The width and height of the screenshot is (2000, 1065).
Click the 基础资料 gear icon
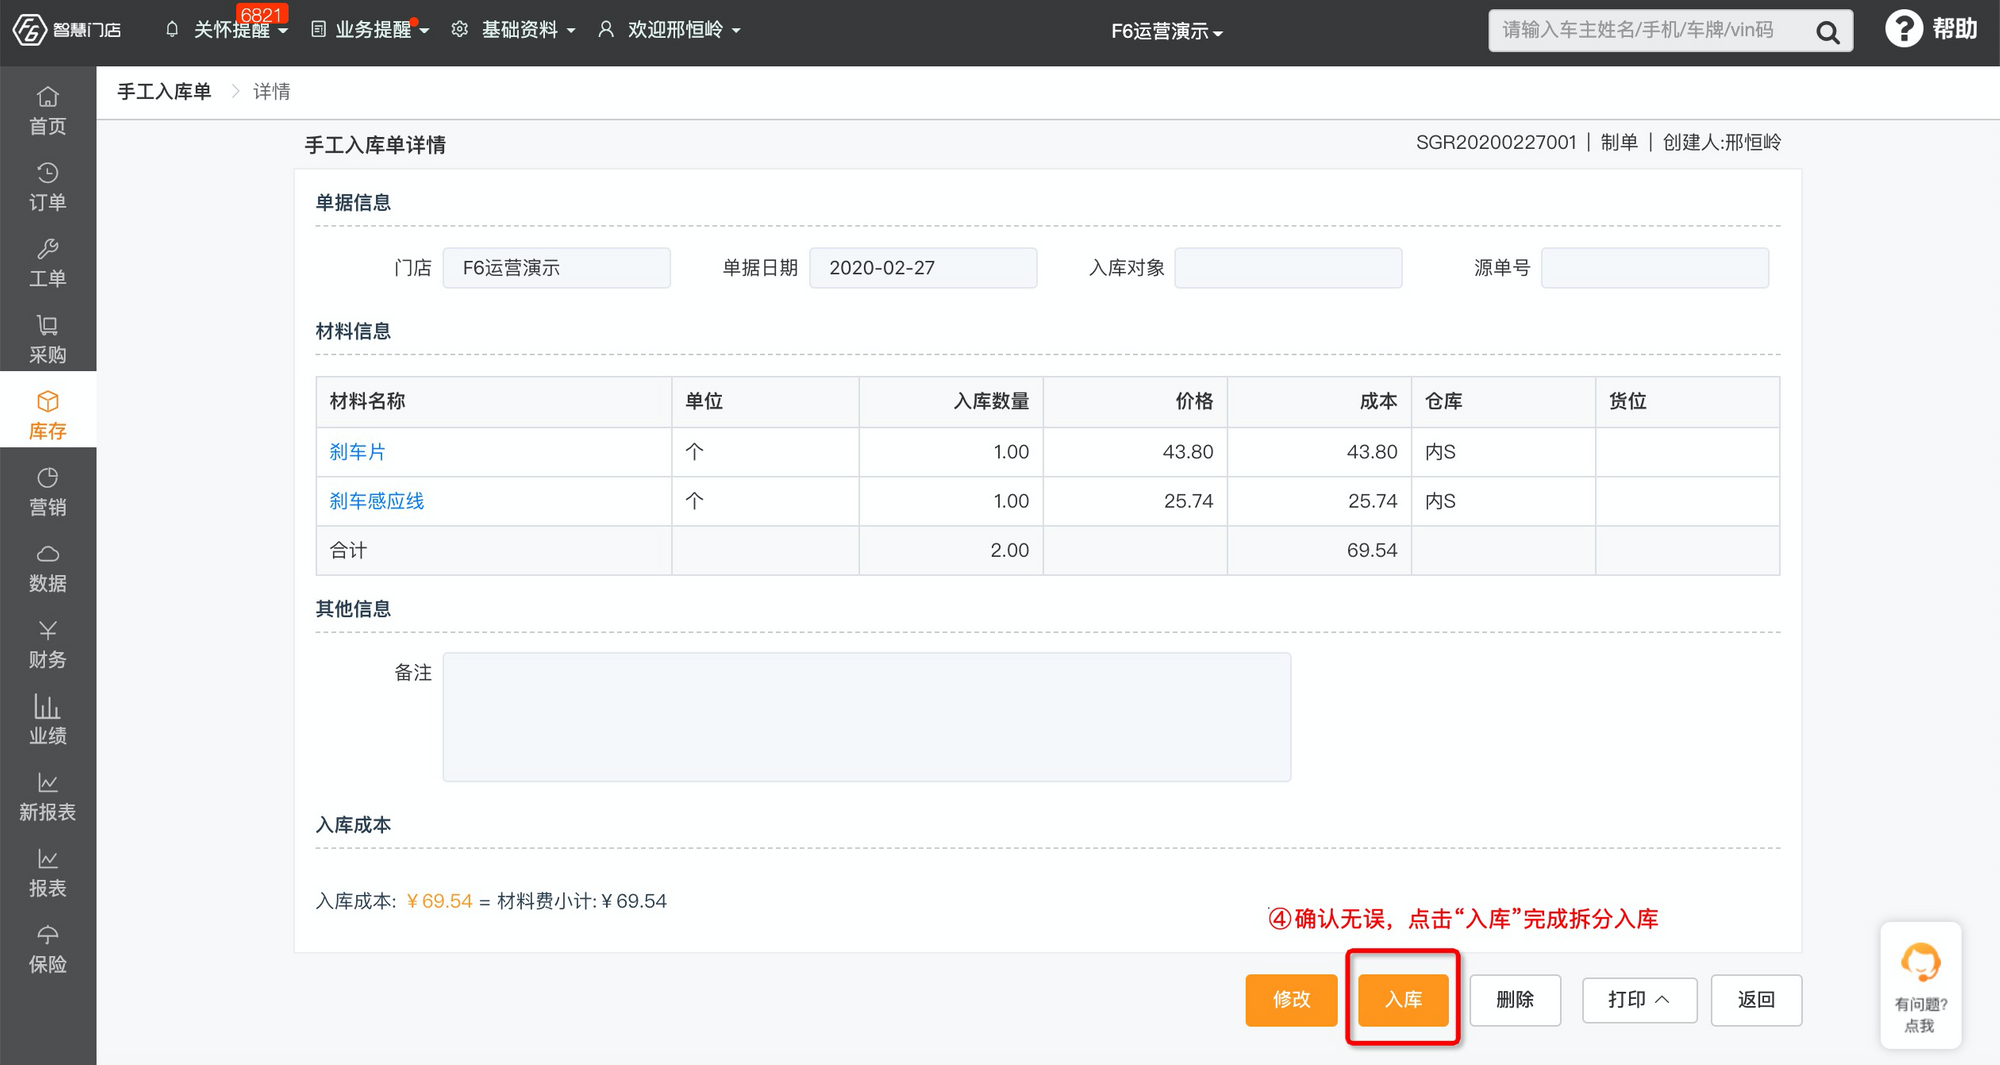coord(459,29)
